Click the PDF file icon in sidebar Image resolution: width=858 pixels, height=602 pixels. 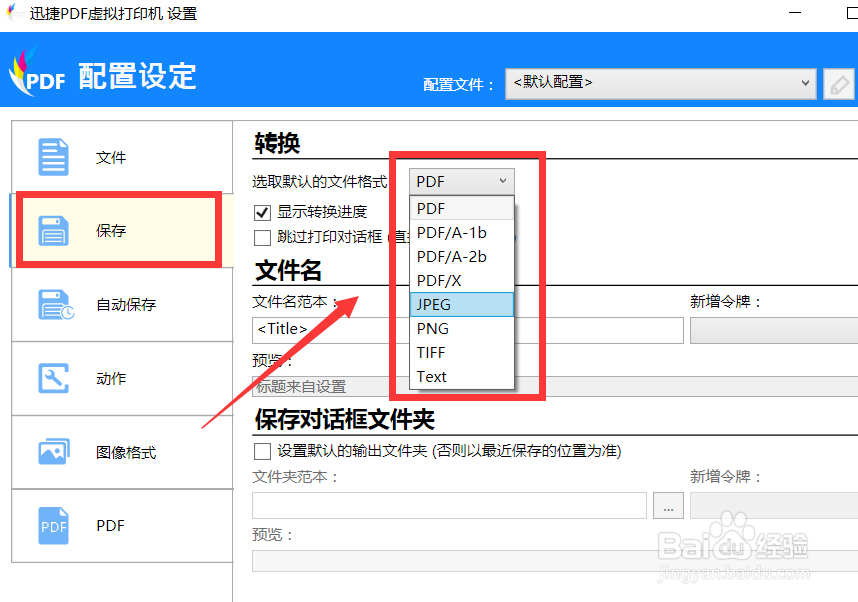[x=53, y=525]
